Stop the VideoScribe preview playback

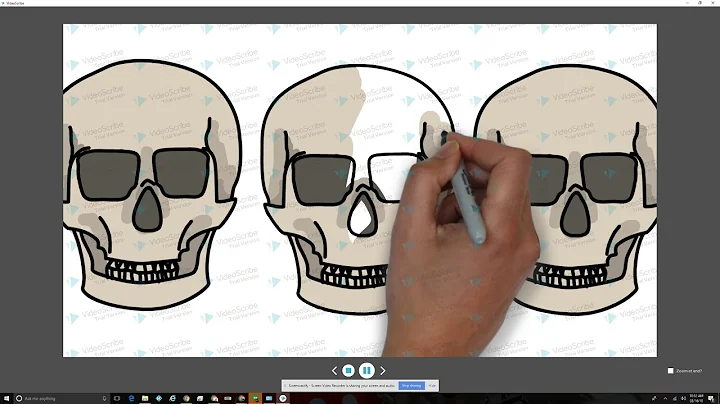tap(349, 370)
